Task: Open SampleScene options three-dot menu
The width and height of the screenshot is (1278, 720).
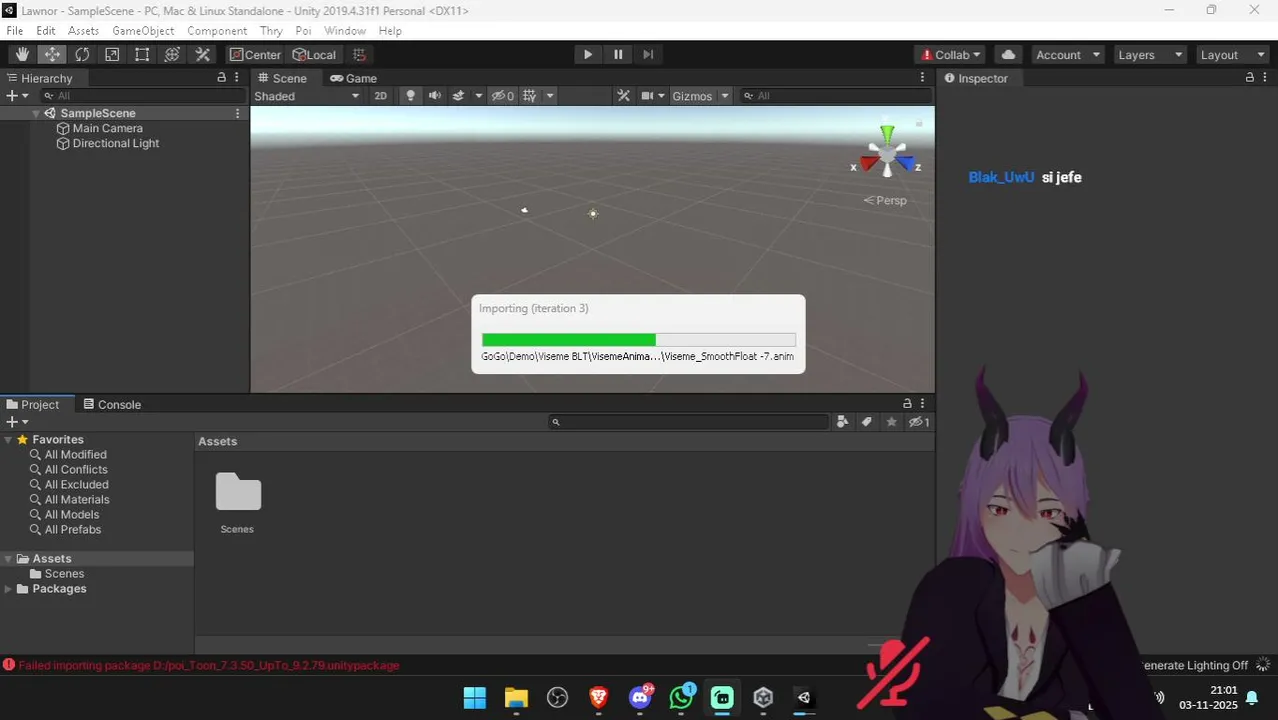Action: (237, 113)
